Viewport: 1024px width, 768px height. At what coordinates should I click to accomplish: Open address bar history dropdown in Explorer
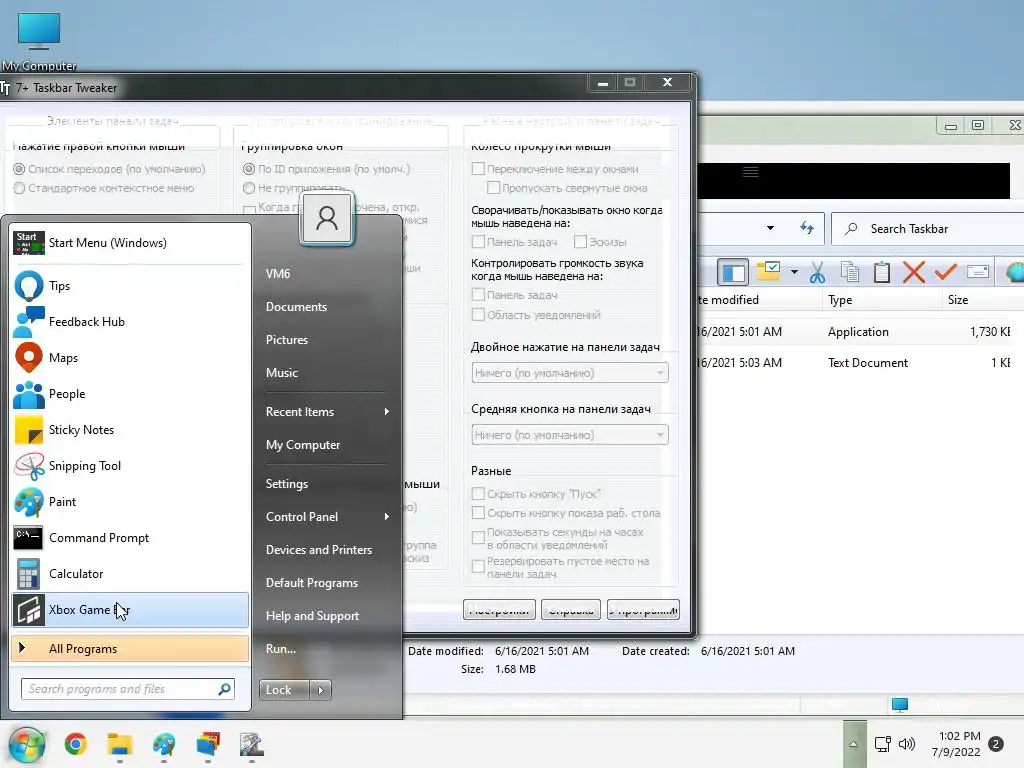771,228
